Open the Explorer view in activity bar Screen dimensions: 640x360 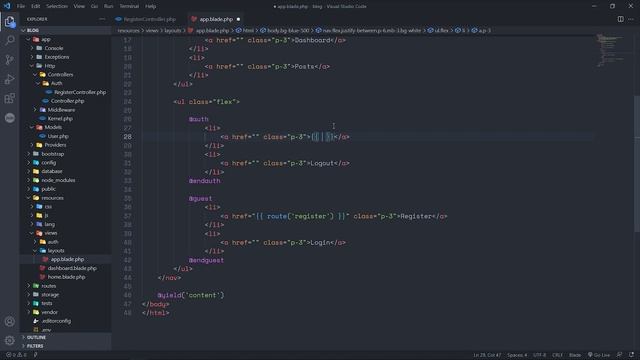(x=10, y=21)
